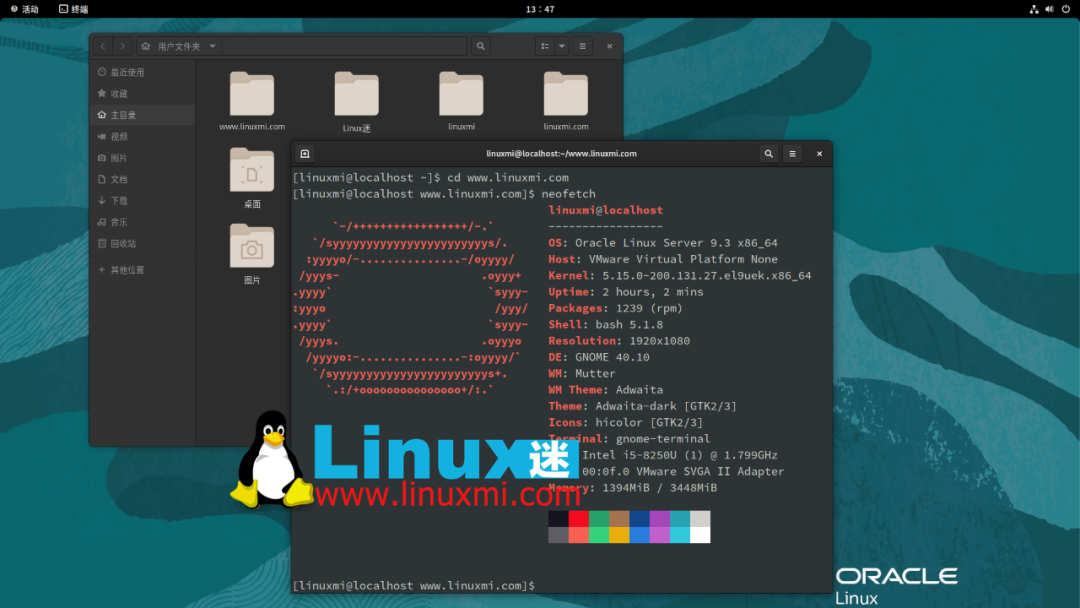Click the OS: Oracle Linux Server line
This screenshot has width=1080, height=608.
pos(663,243)
